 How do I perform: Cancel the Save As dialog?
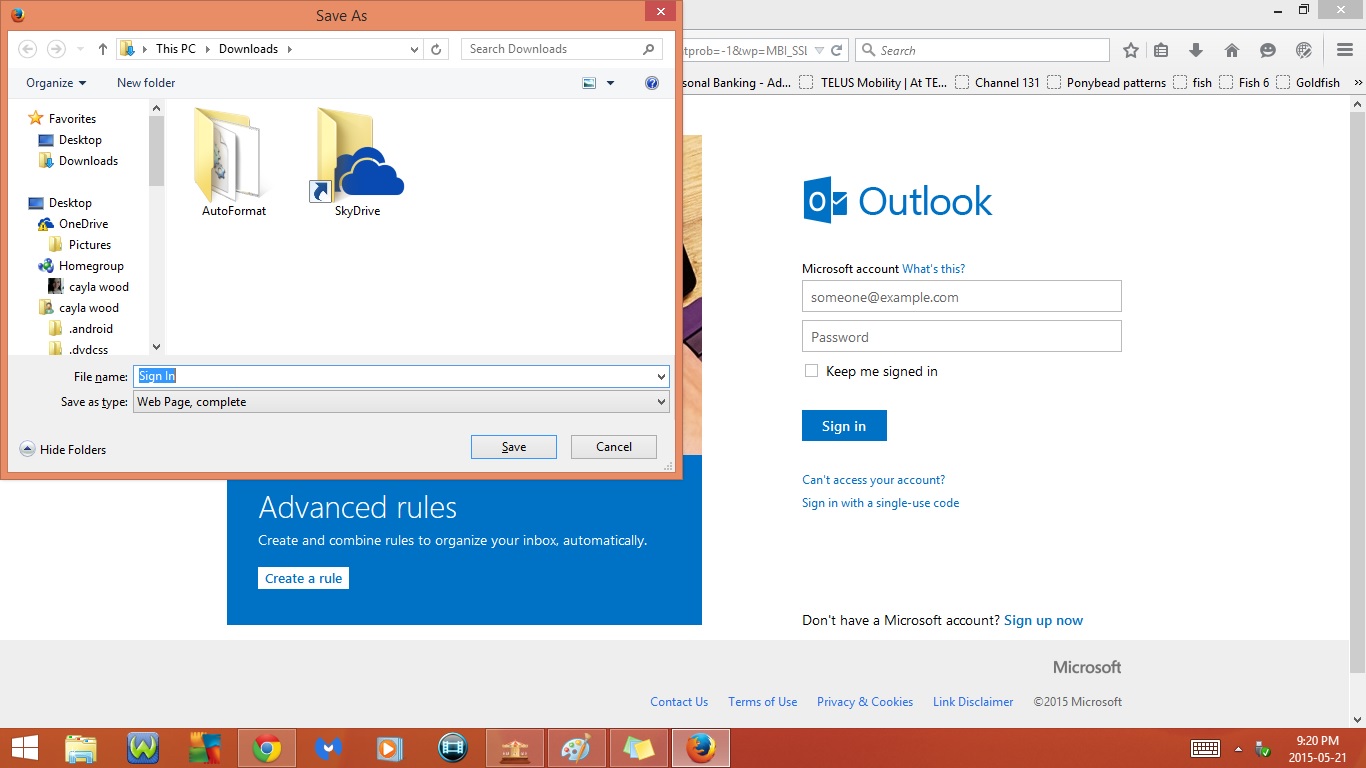(x=614, y=447)
